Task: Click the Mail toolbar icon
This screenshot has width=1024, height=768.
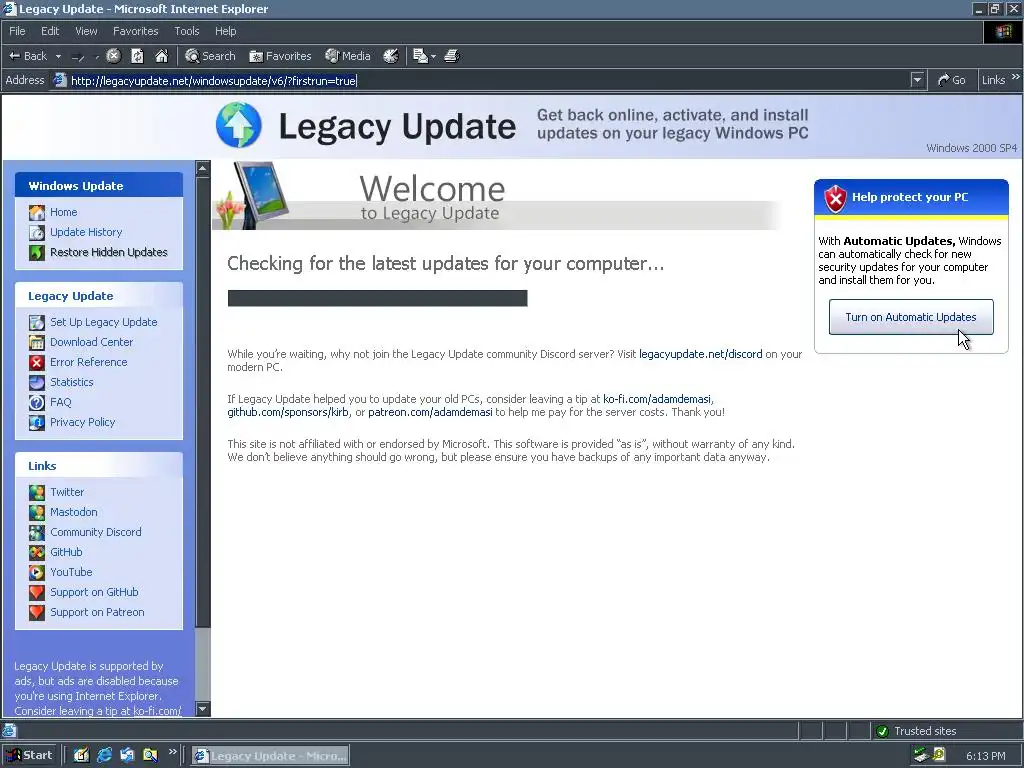Action: tap(421, 56)
